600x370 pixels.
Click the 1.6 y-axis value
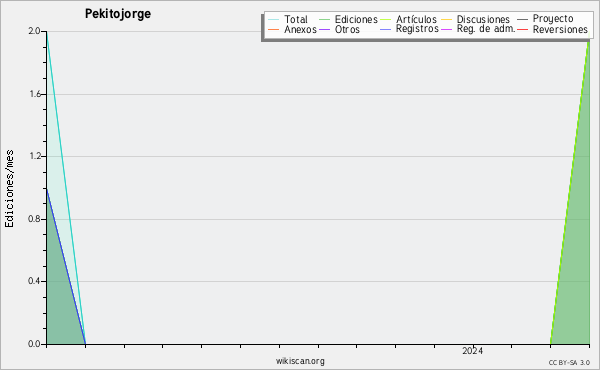click(34, 94)
